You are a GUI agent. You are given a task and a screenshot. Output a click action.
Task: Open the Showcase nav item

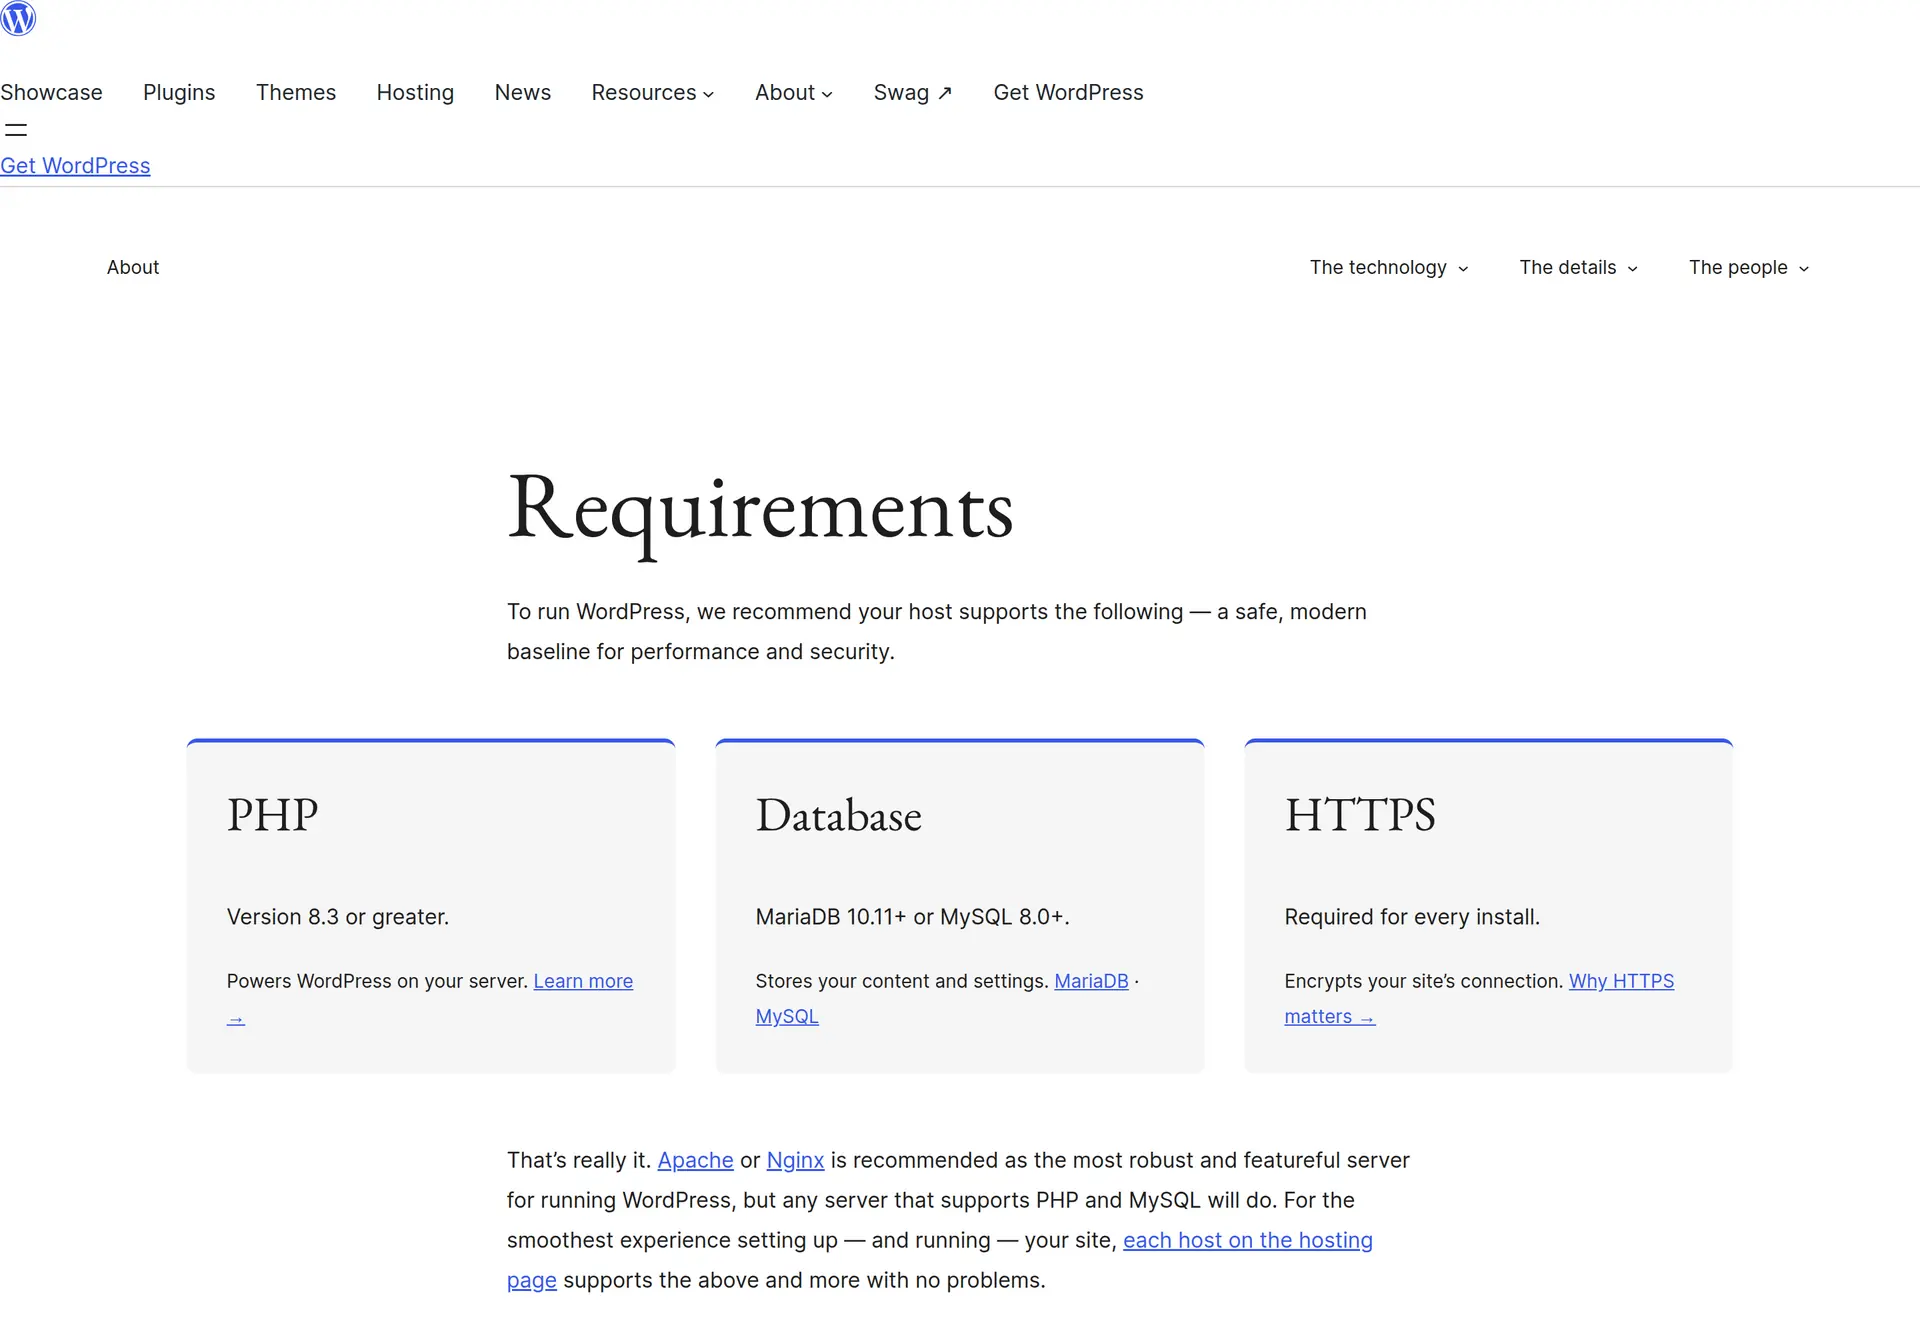point(51,92)
